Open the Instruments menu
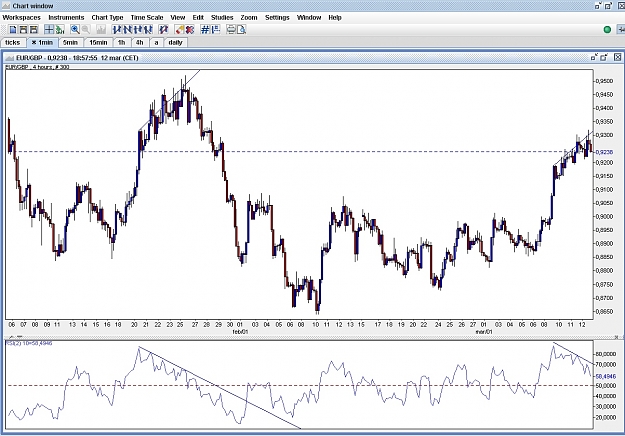The height and width of the screenshot is (436, 625). 66,18
